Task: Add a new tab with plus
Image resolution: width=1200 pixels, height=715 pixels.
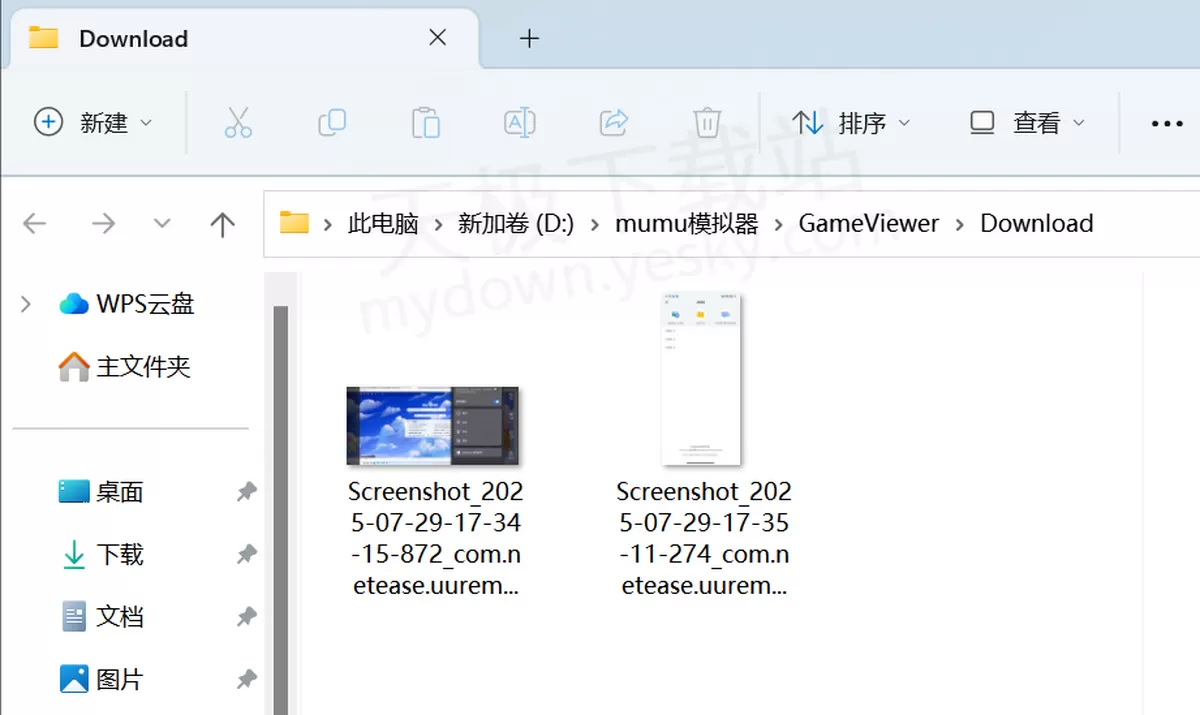Action: coord(530,38)
